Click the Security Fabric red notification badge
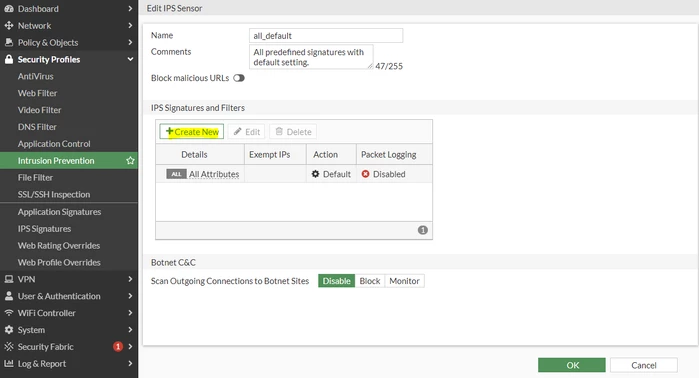This screenshot has width=699, height=378. (x=118, y=346)
